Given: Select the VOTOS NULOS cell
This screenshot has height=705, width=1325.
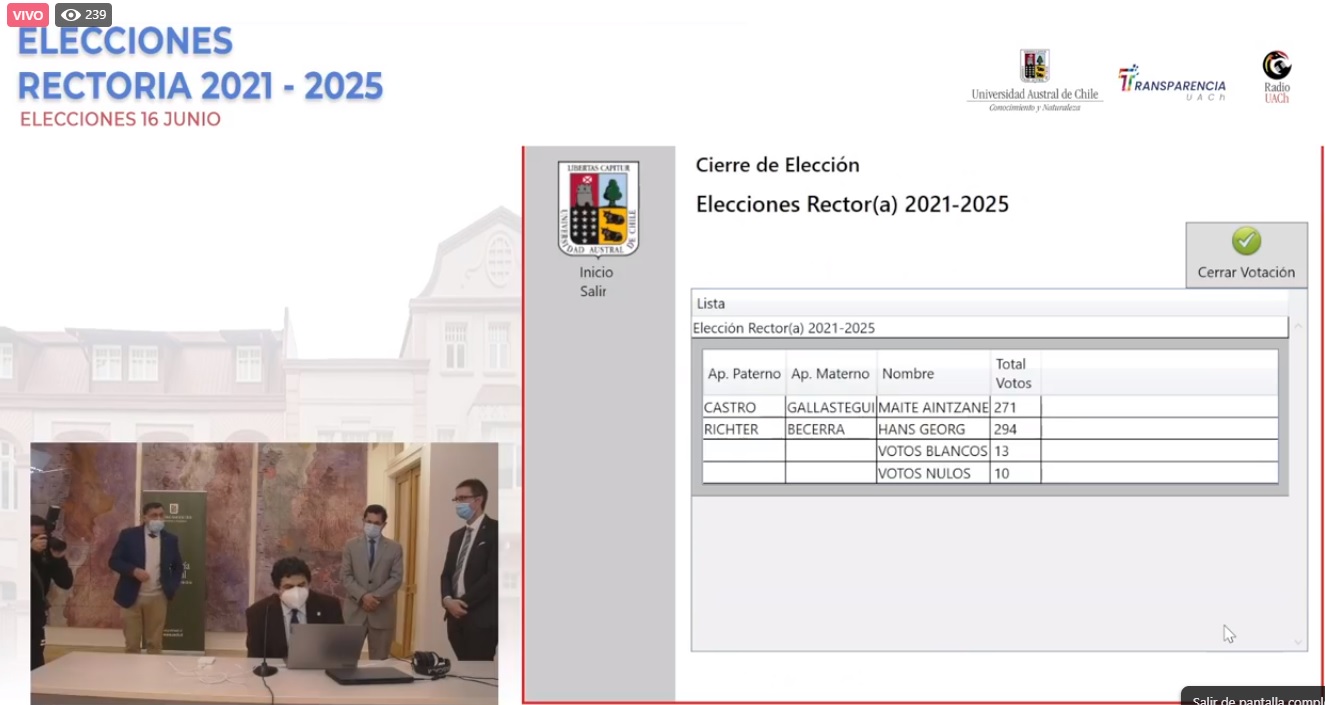Looking at the screenshot, I should pyautogui.click(x=933, y=473).
